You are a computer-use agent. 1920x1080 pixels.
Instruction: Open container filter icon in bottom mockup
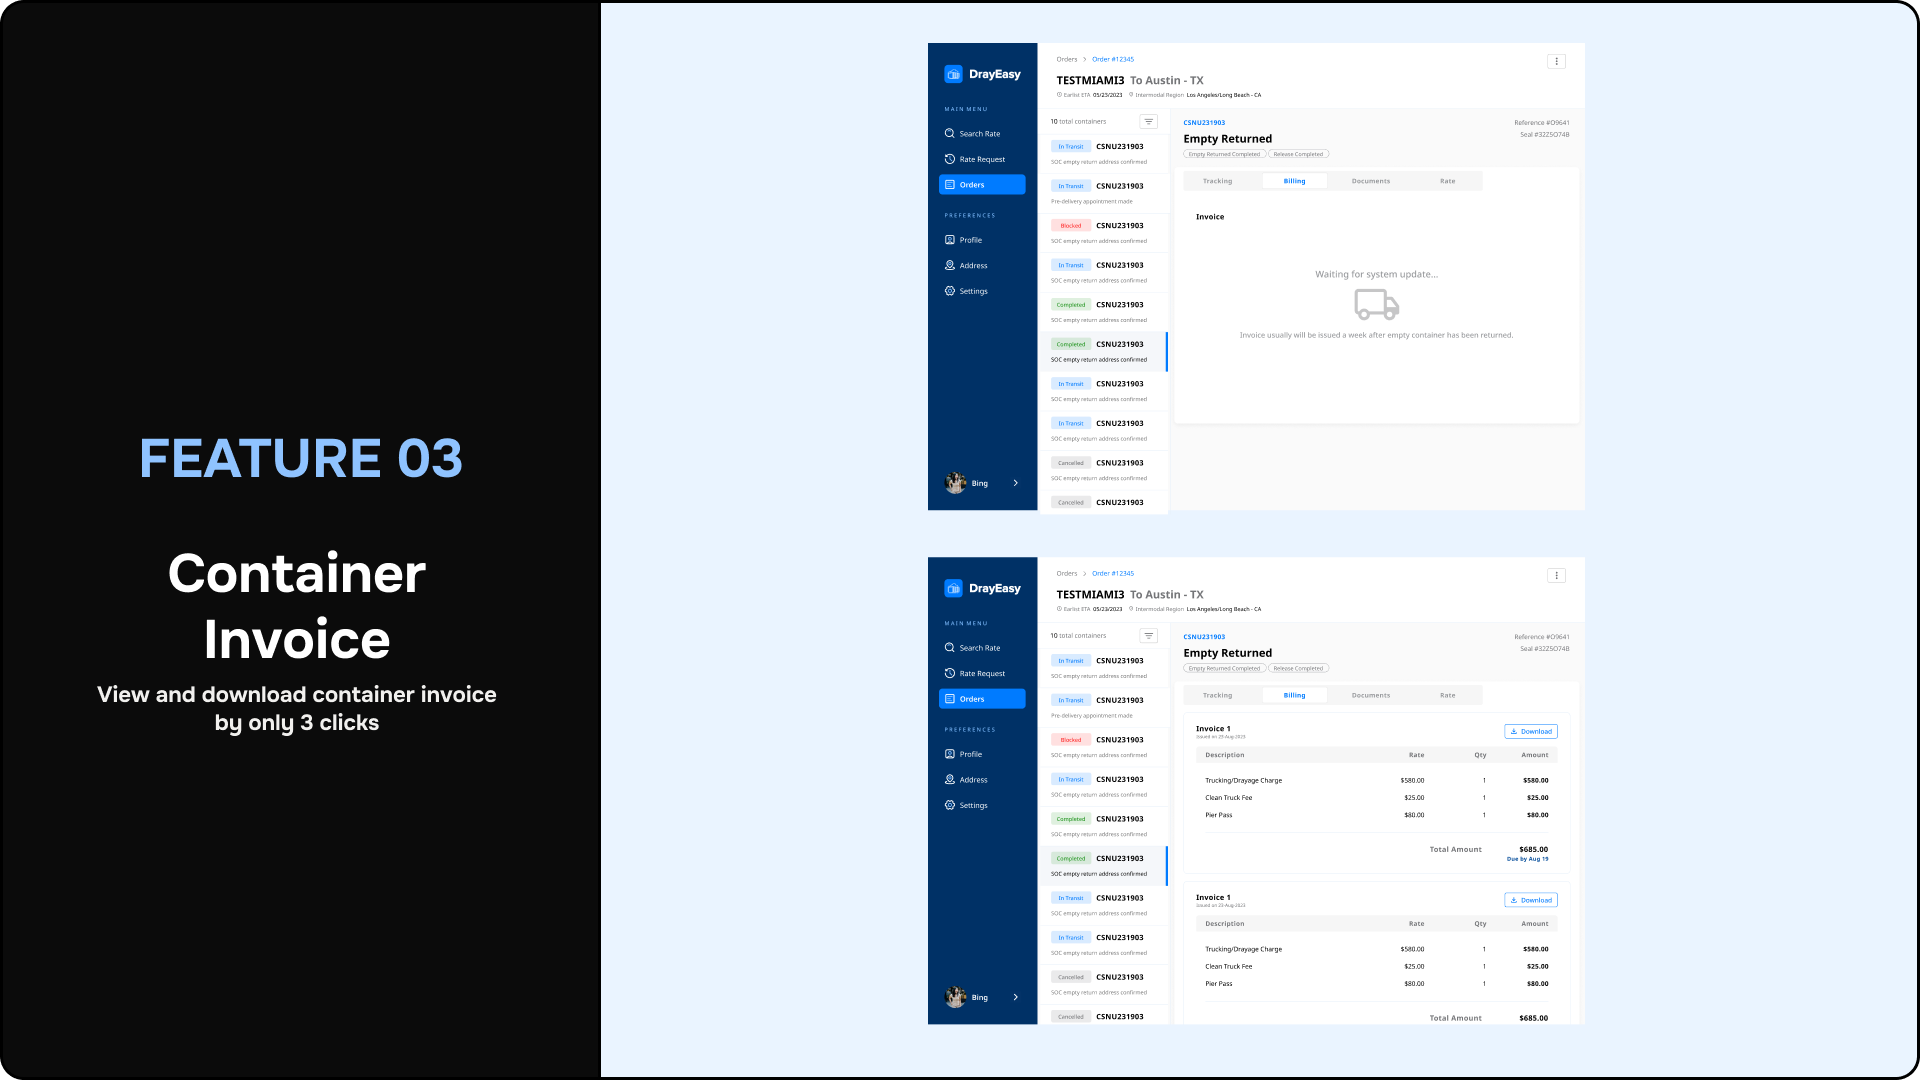1148,636
